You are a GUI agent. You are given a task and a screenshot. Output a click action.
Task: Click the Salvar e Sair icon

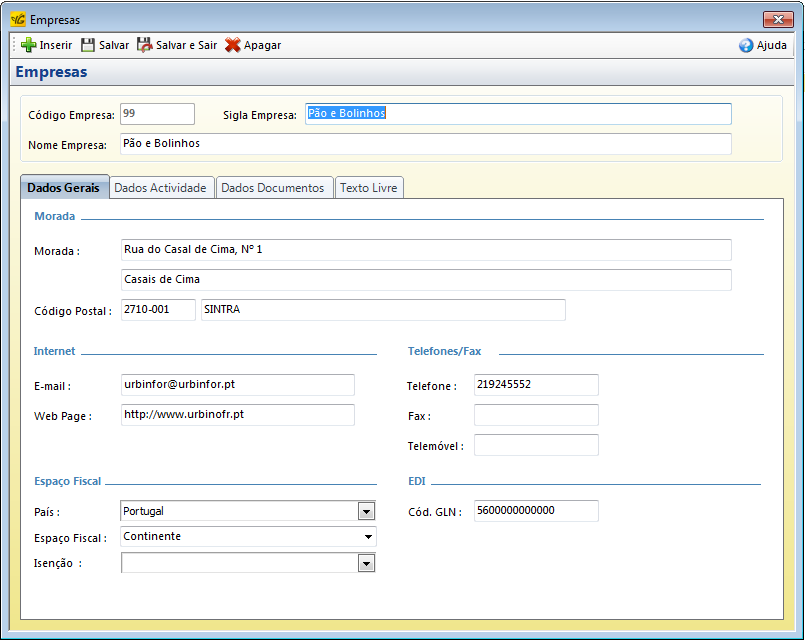(x=145, y=45)
